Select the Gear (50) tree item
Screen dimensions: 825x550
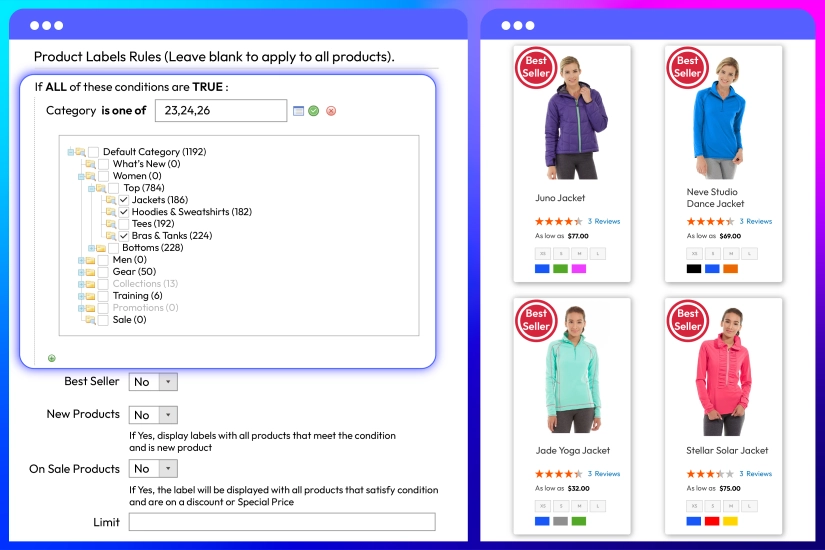point(134,272)
